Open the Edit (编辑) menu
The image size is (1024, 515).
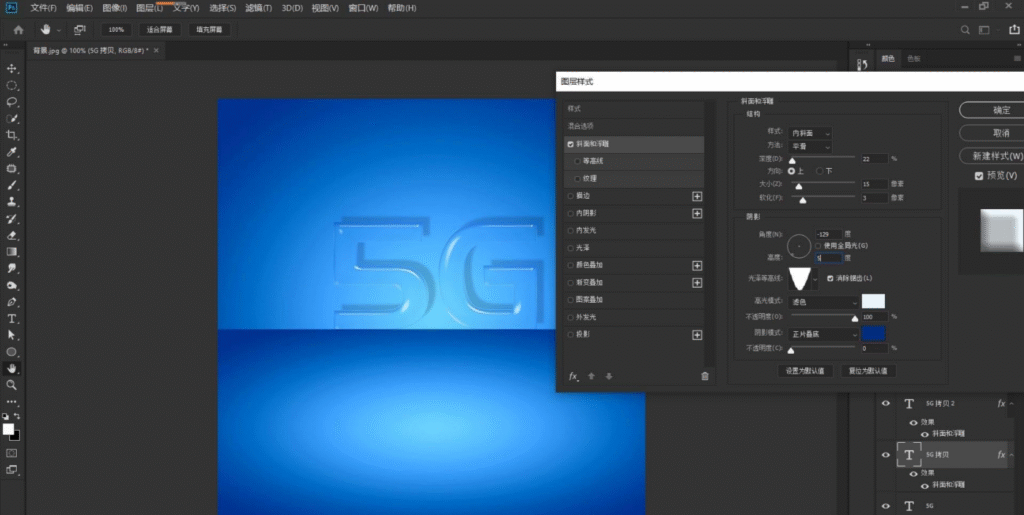tap(79, 8)
